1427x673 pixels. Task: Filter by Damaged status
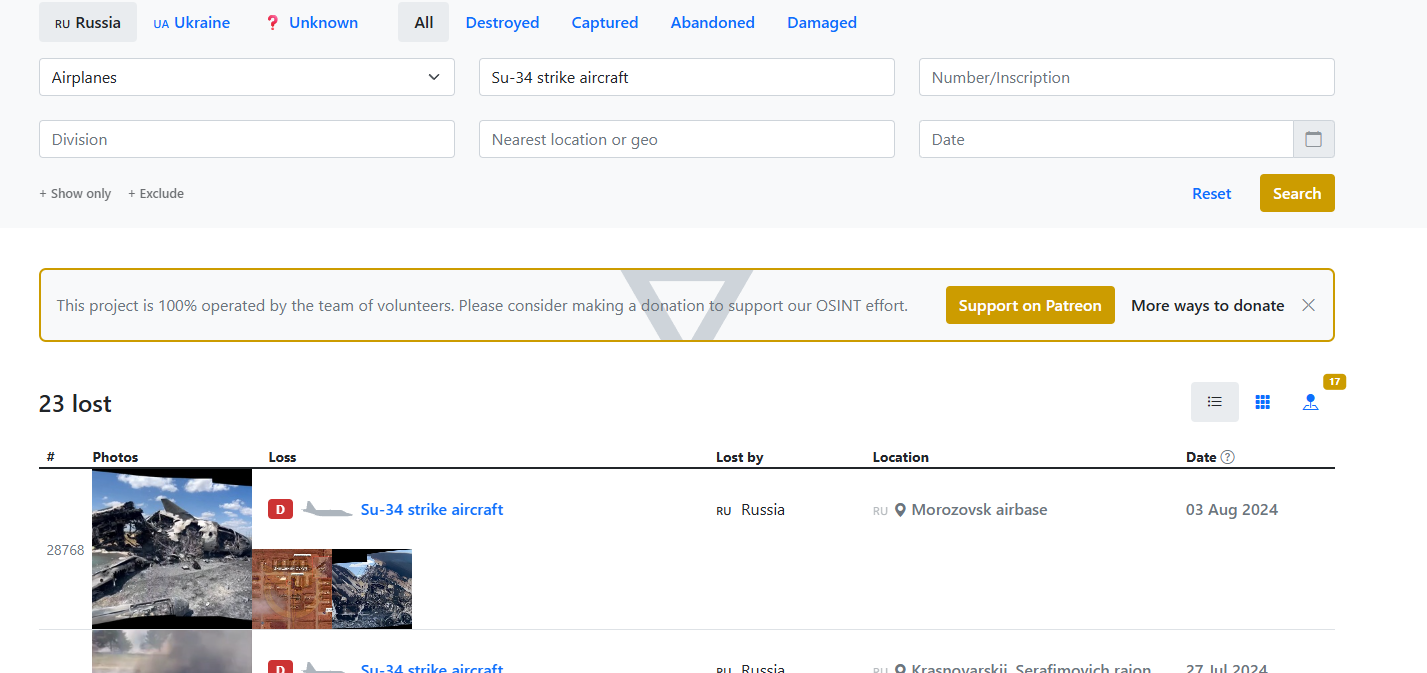pos(822,22)
